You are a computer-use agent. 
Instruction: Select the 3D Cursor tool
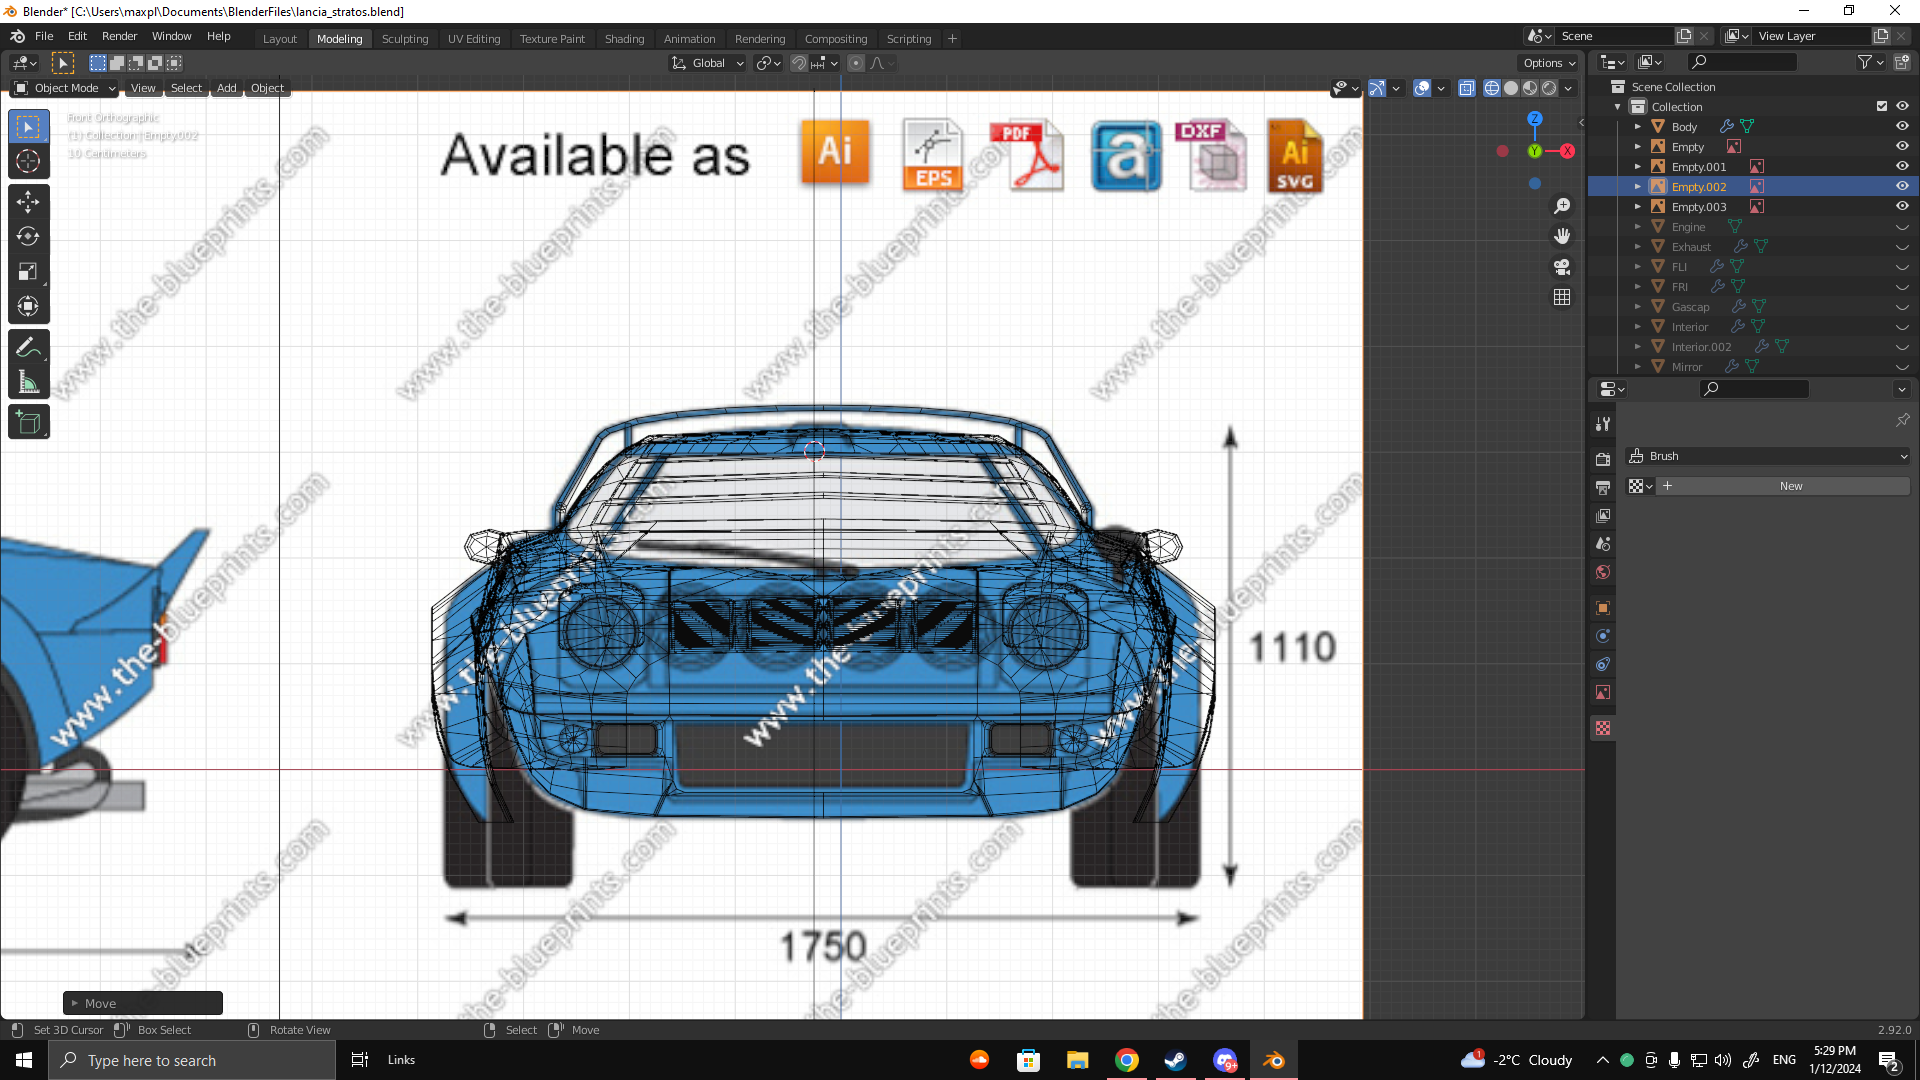click(x=28, y=162)
